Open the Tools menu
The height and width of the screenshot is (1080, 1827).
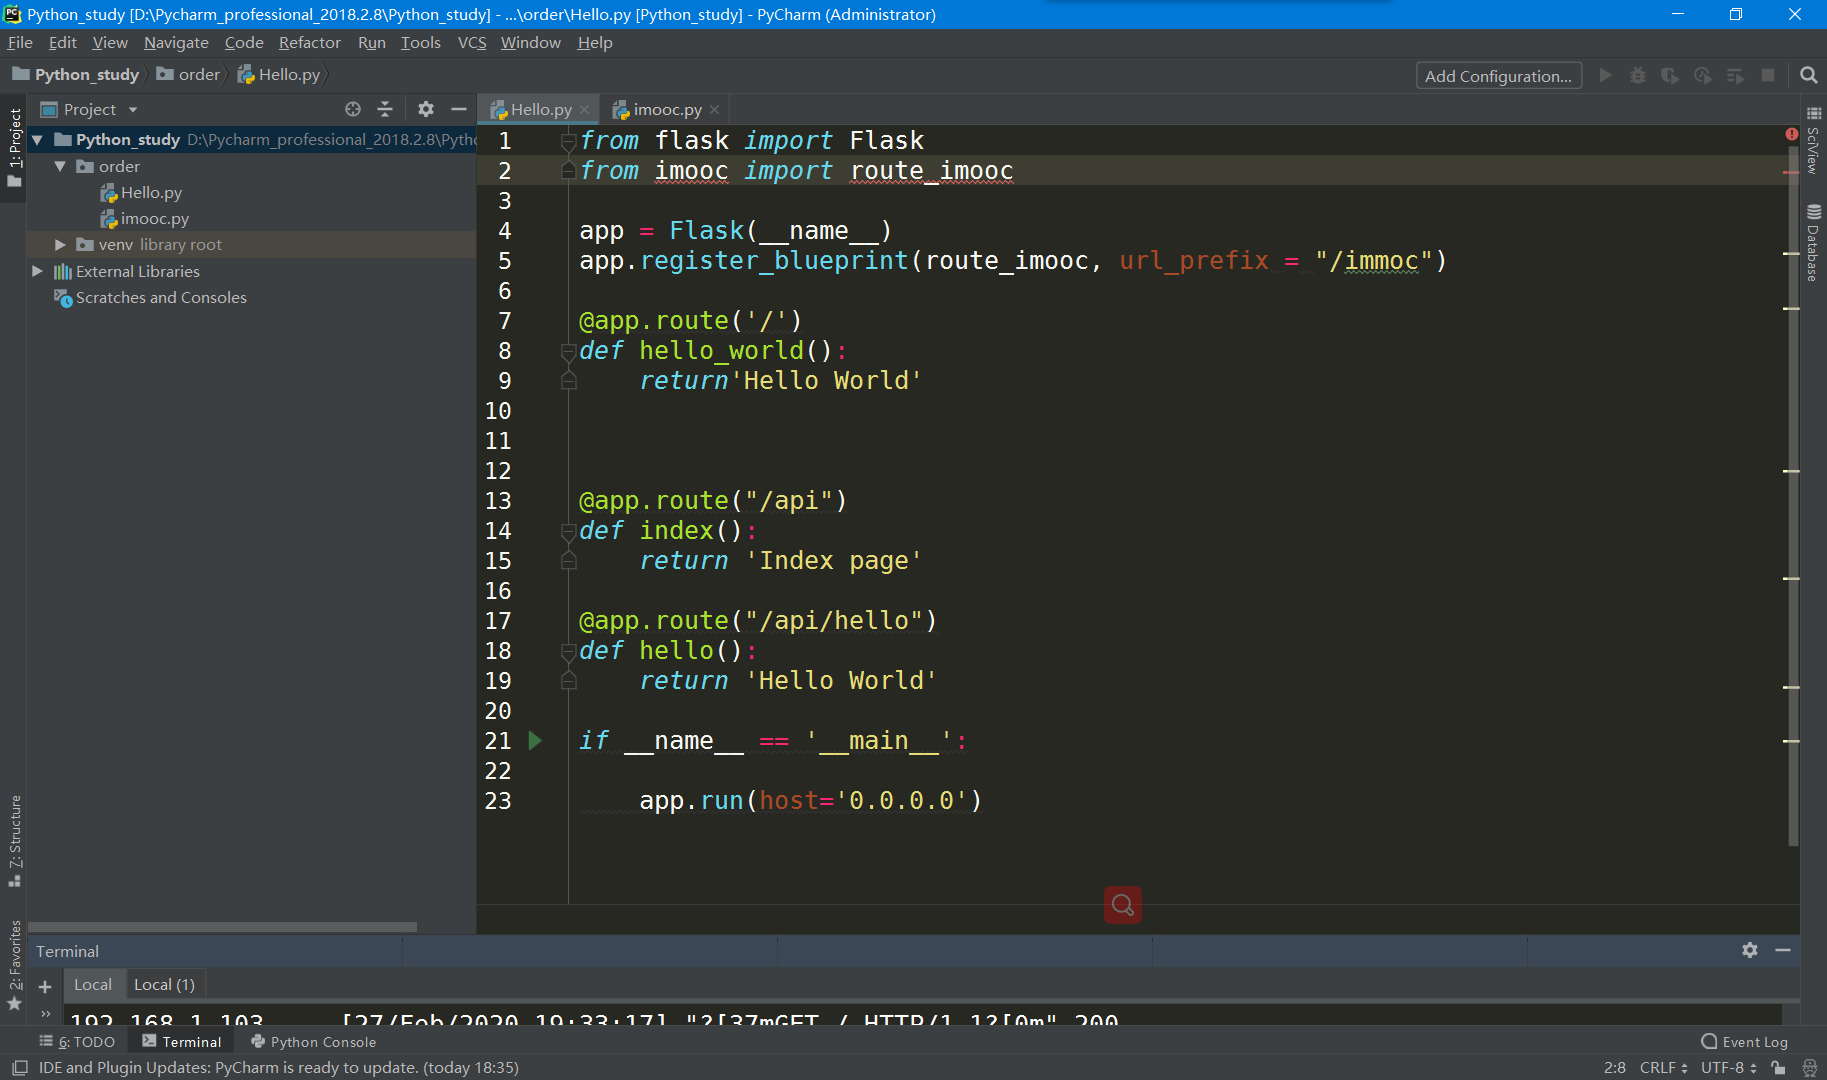[x=421, y=42]
